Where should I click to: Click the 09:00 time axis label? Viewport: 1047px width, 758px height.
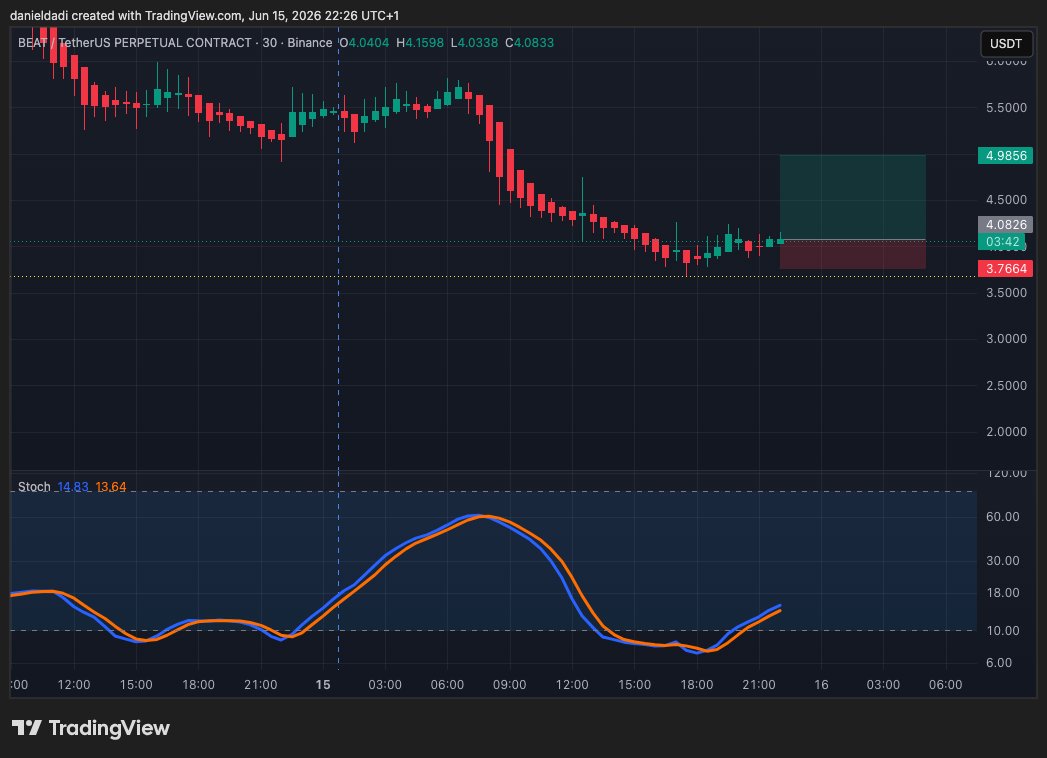click(x=509, y=685)
